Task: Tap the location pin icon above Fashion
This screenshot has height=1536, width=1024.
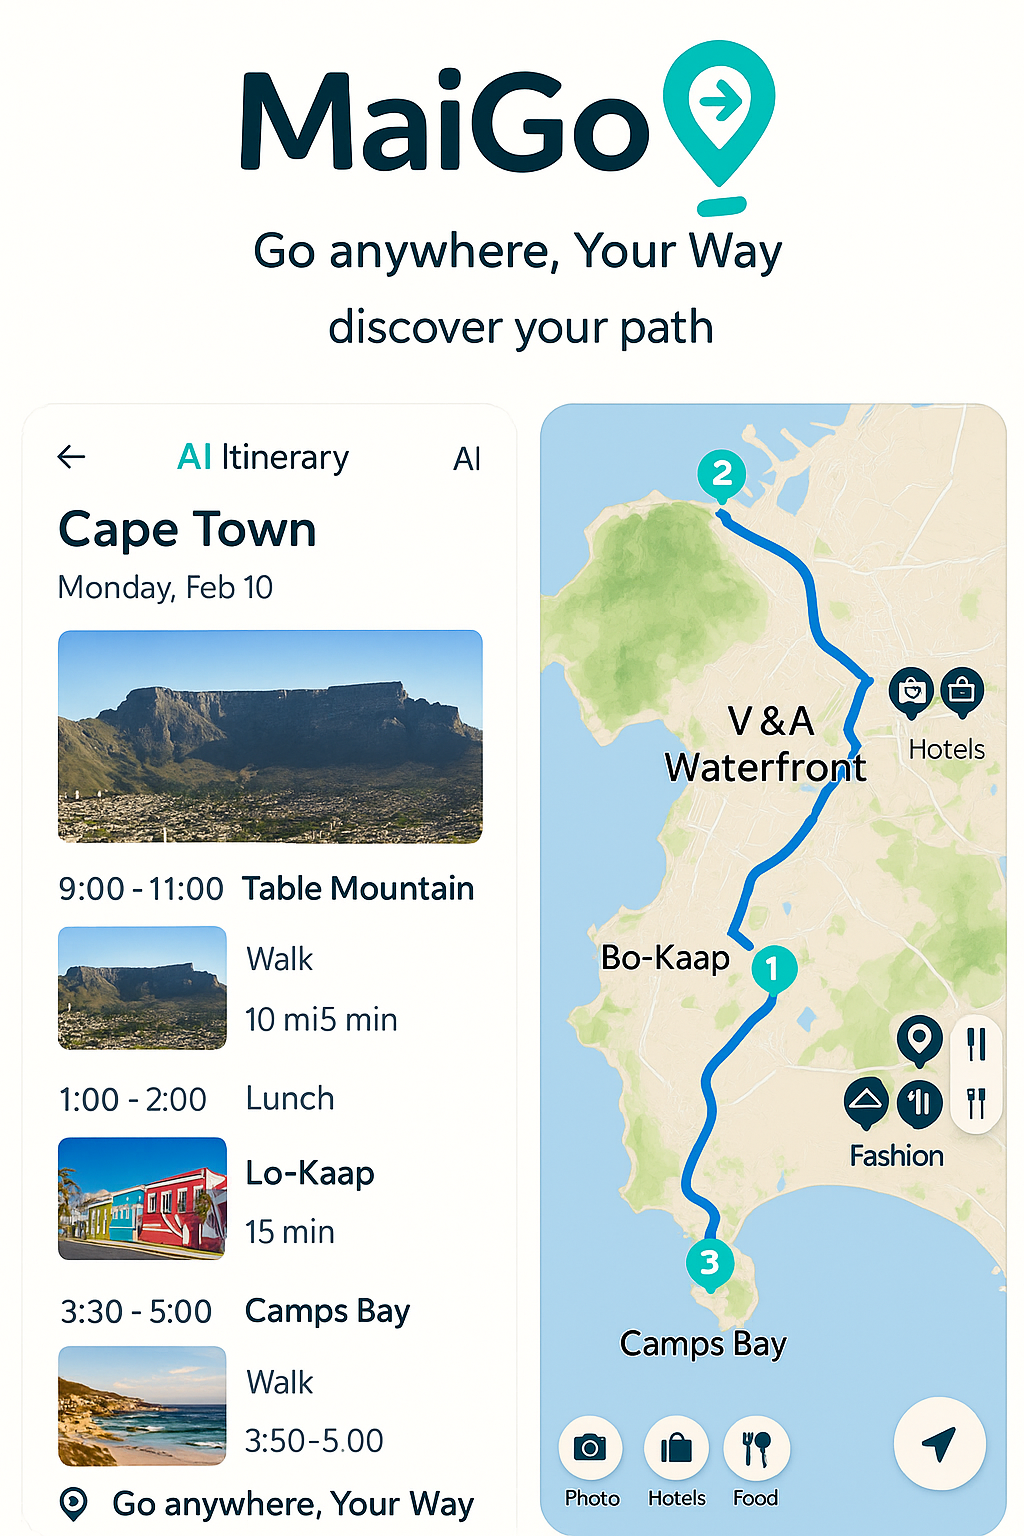Action: tap(919, 1038)
